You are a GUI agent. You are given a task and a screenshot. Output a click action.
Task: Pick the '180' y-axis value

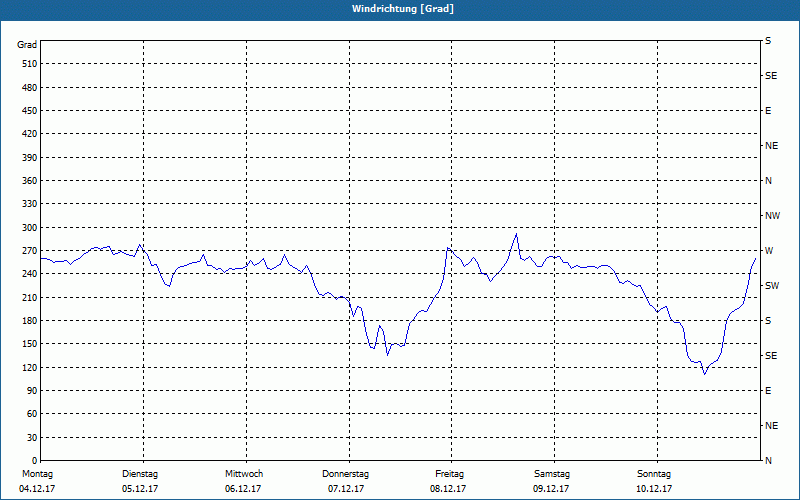coord(30,321)
